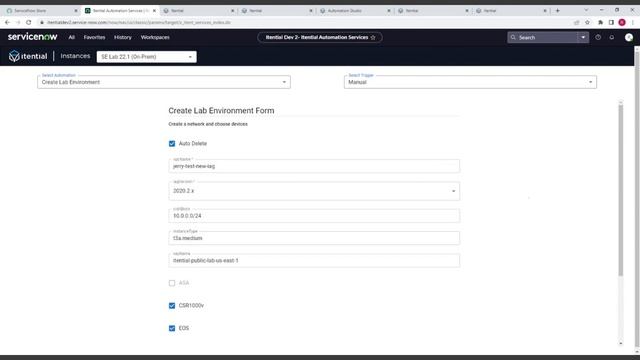This screenshot has height=360, width=640.
Task: Click the Instances label
Action: pyautogui.click(x=75, y=56)
